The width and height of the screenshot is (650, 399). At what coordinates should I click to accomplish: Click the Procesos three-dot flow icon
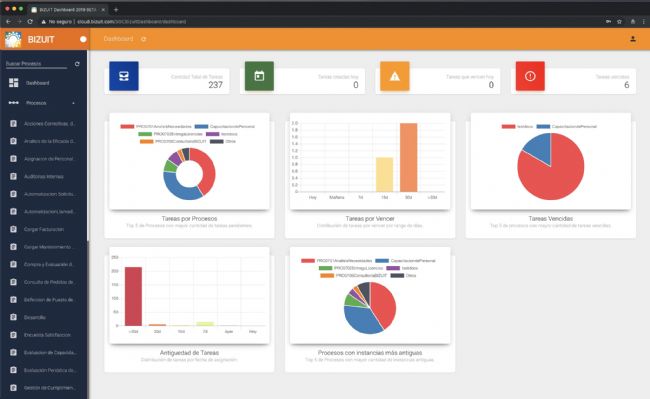point(14,102)
